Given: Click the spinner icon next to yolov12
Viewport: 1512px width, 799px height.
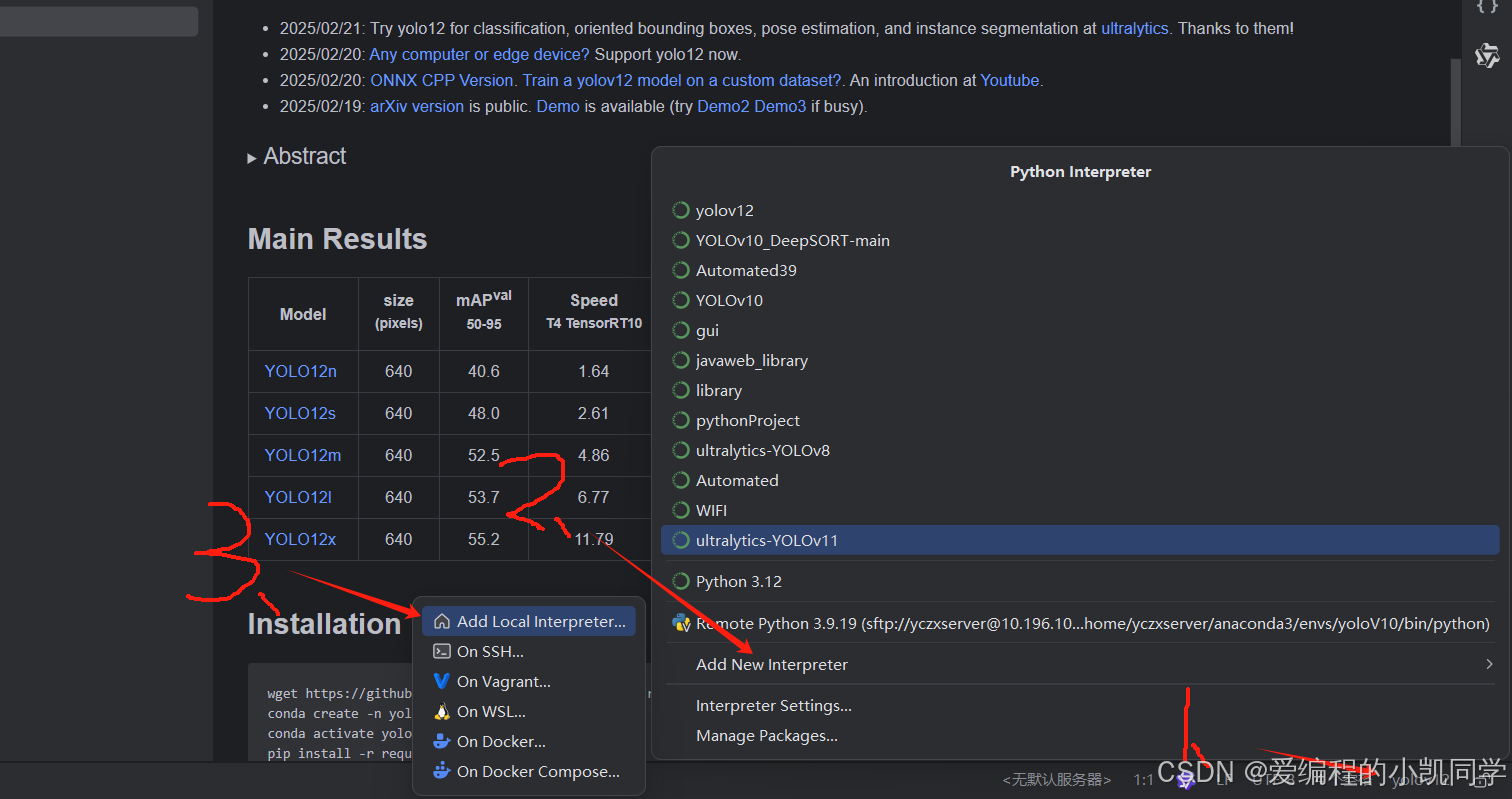Looking at the screenshot, I should click(x=681, y=210).
